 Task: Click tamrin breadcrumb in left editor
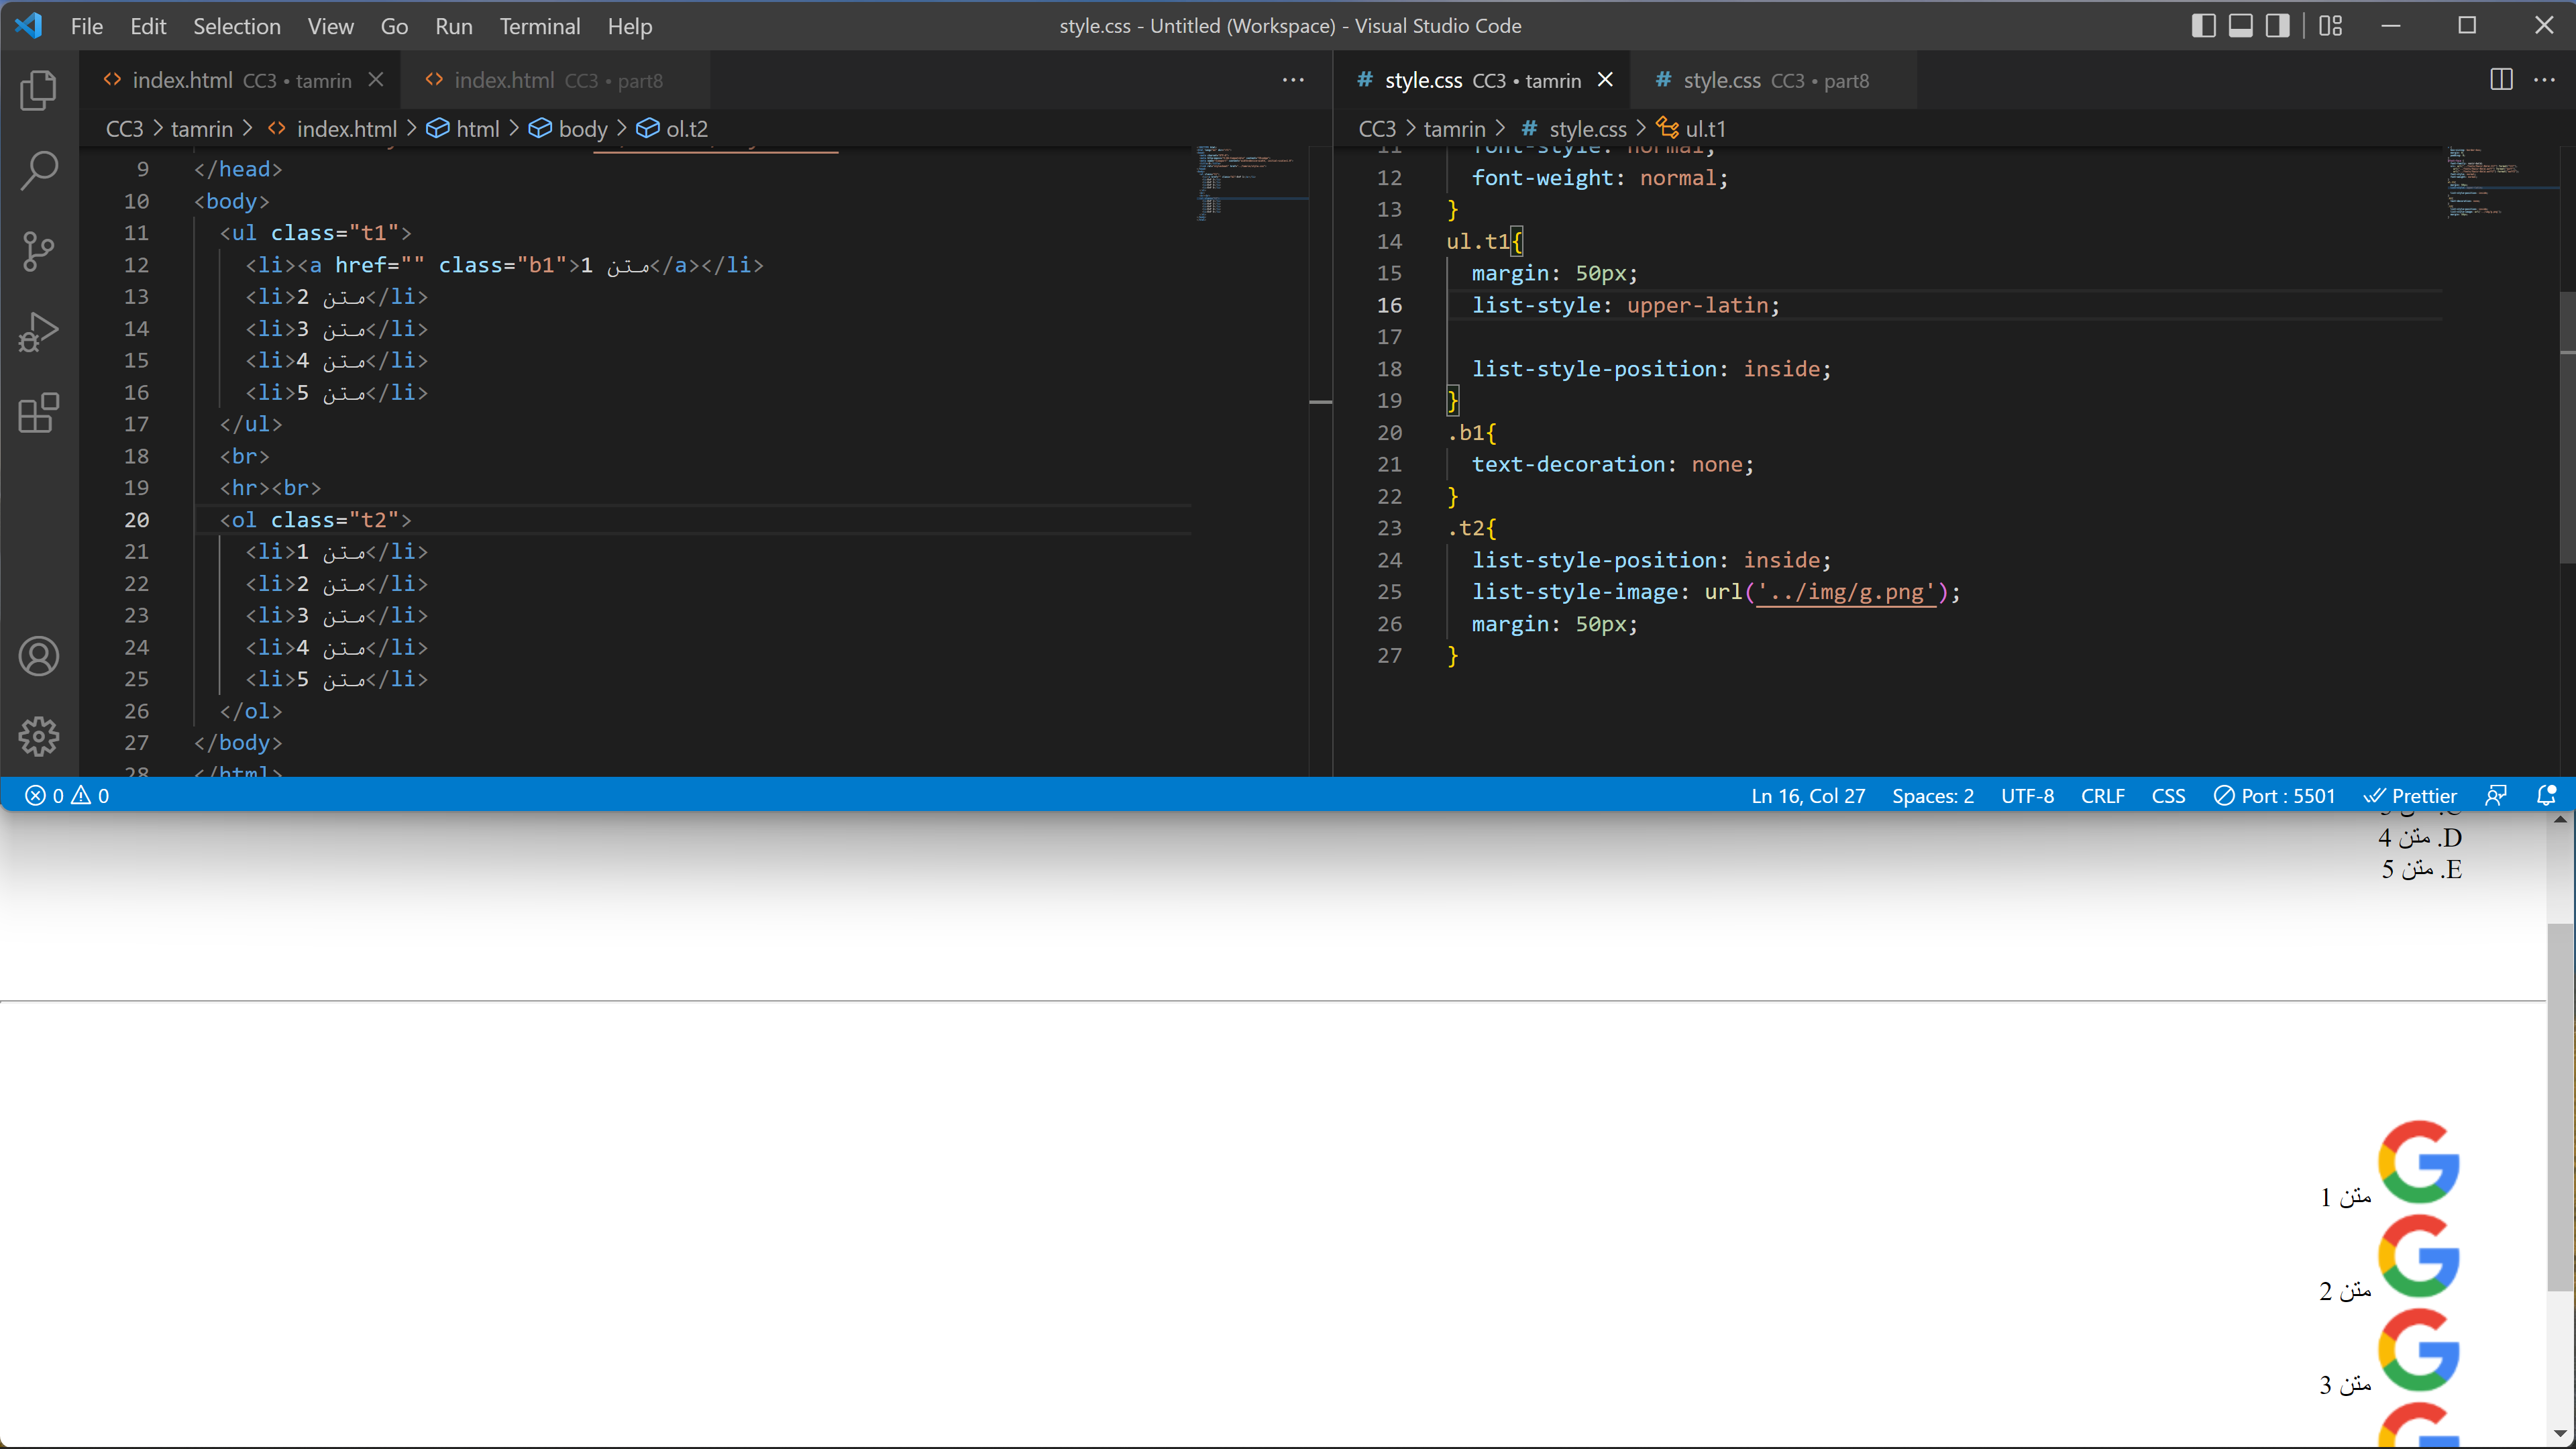point(201,129)
